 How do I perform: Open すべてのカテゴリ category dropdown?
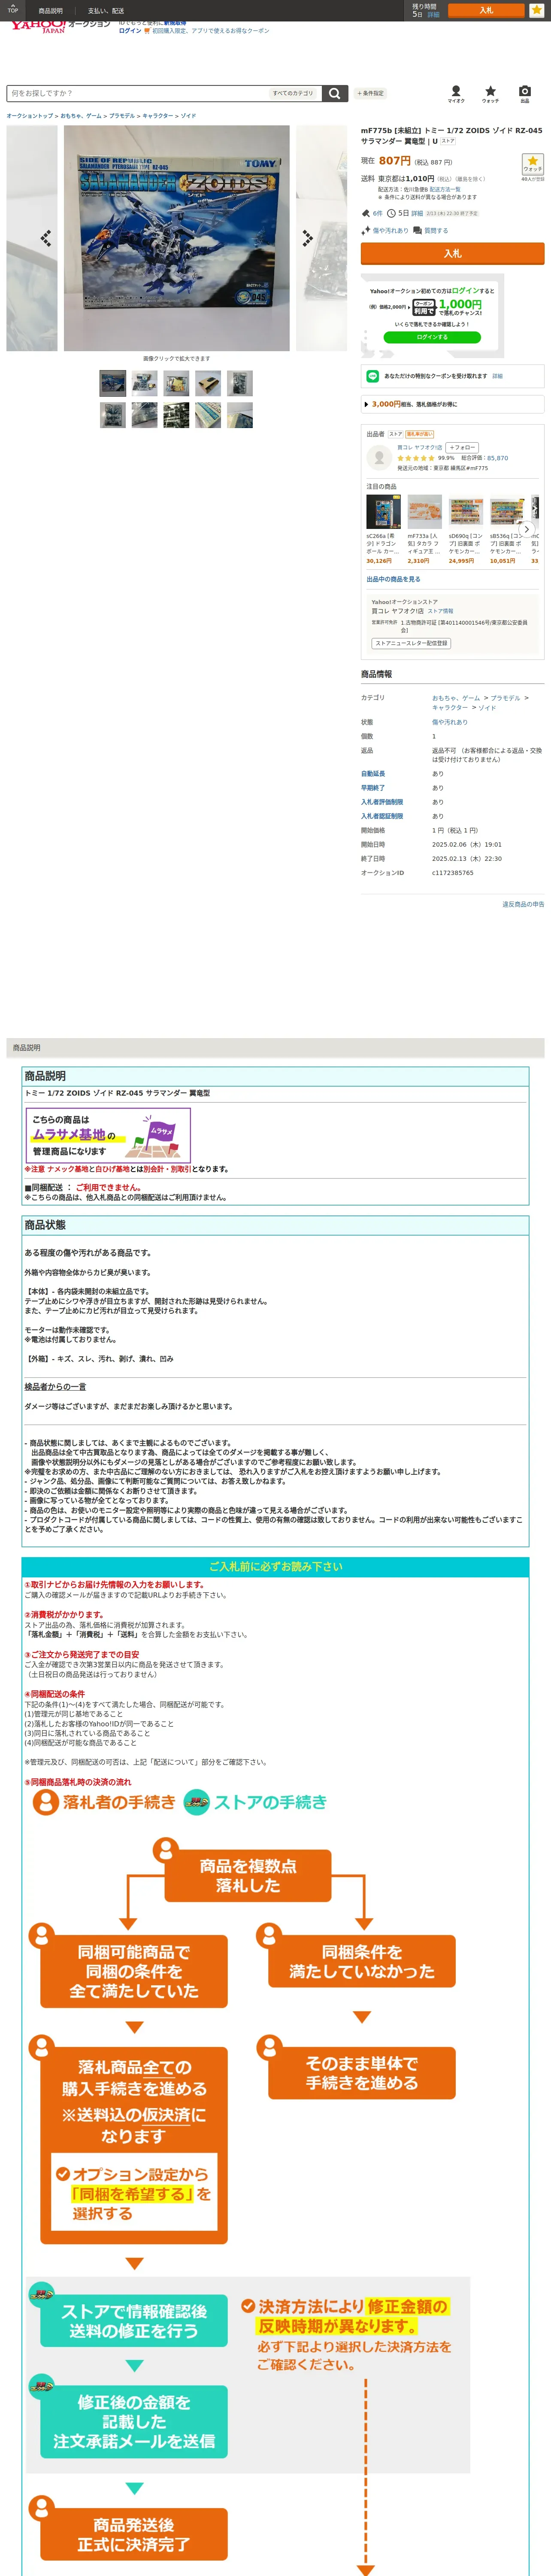tap(293, 93)
